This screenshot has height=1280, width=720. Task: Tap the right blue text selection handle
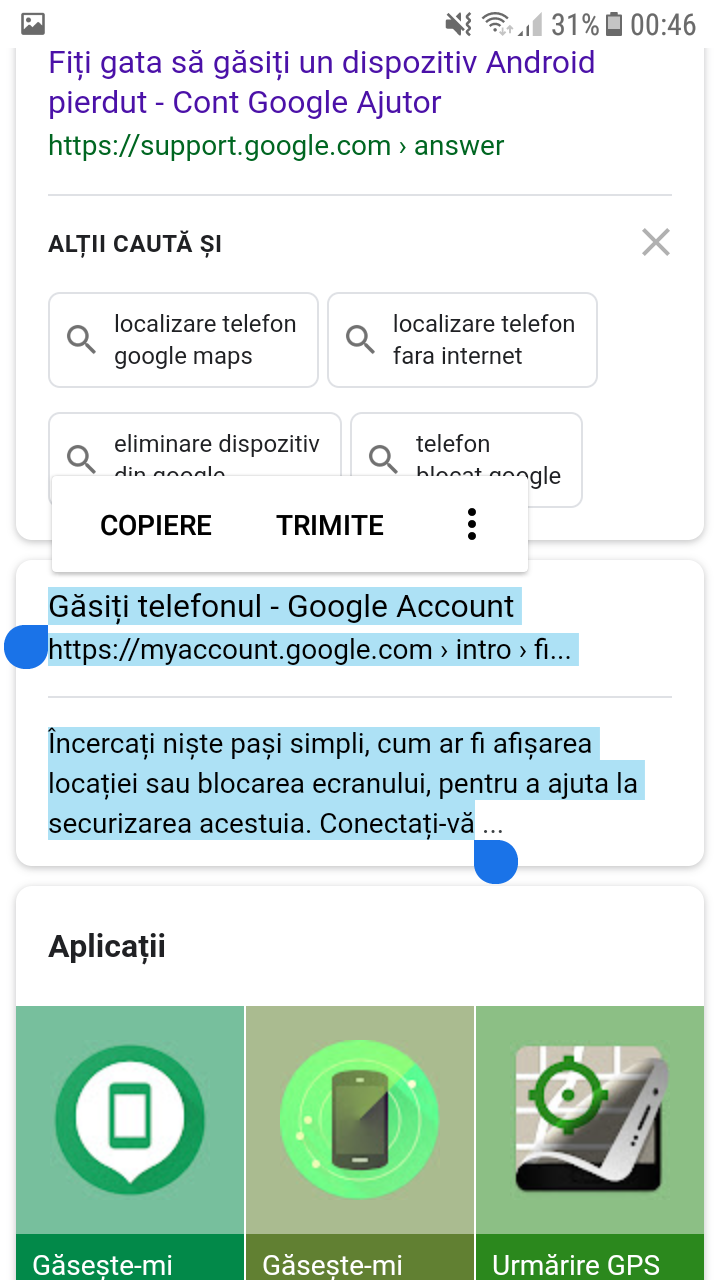point(496,862)
